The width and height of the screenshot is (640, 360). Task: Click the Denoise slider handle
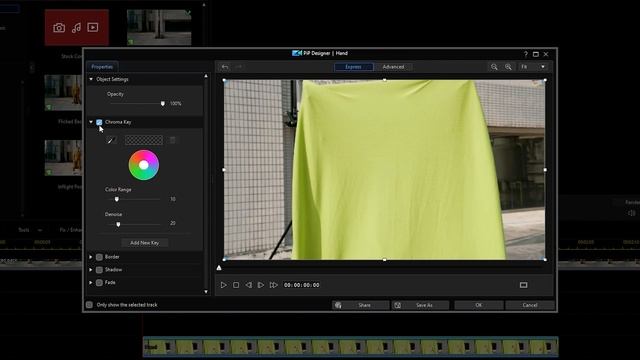pos(118,224)
